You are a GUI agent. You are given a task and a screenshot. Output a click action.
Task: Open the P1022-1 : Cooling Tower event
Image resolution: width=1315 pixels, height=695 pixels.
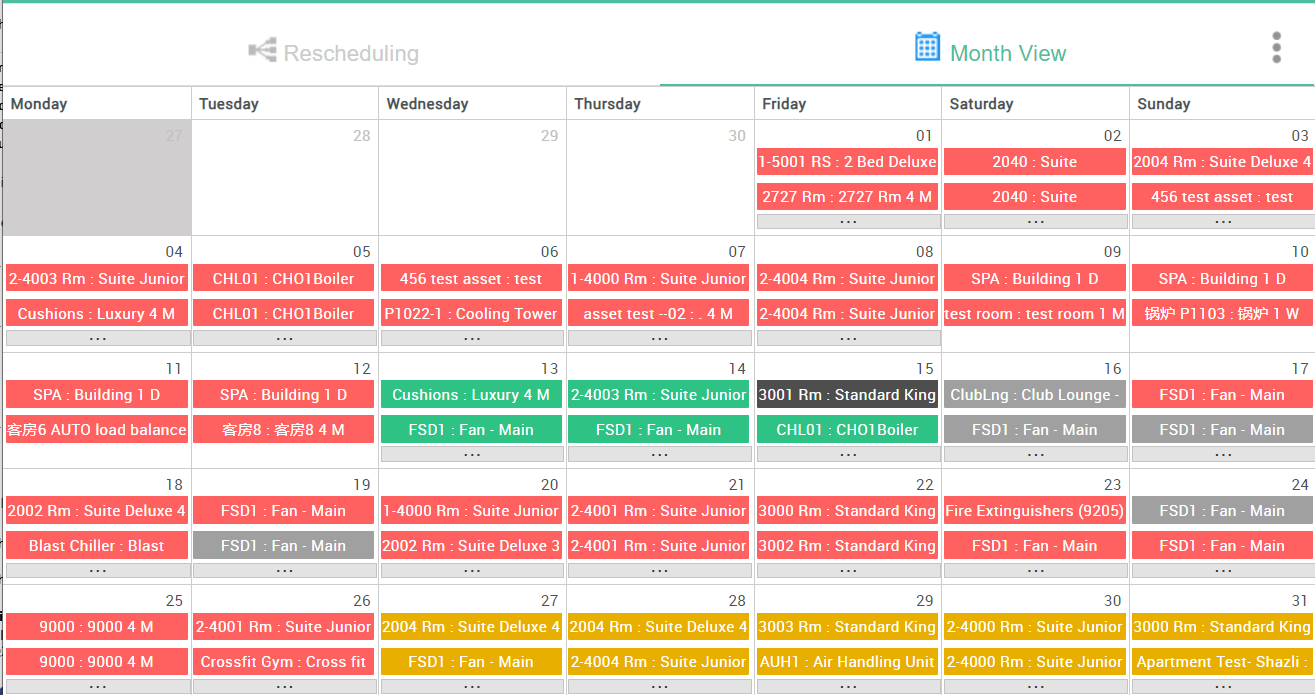(x=471, y=314)
